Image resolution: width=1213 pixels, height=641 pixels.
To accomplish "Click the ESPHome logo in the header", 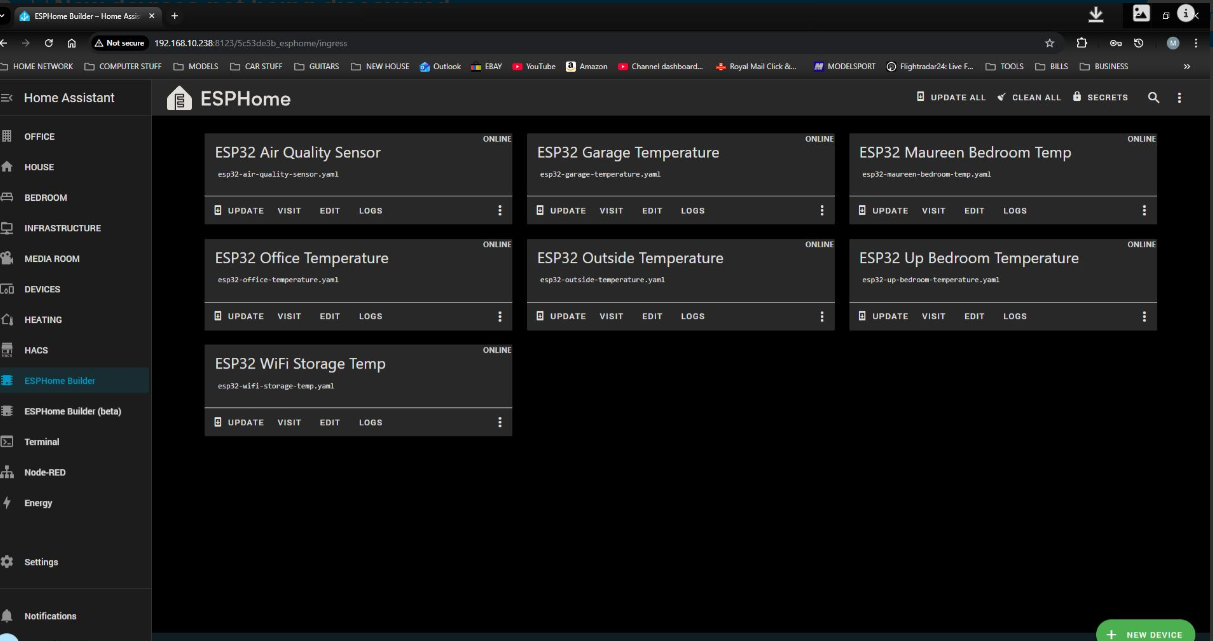I will 179,98.
